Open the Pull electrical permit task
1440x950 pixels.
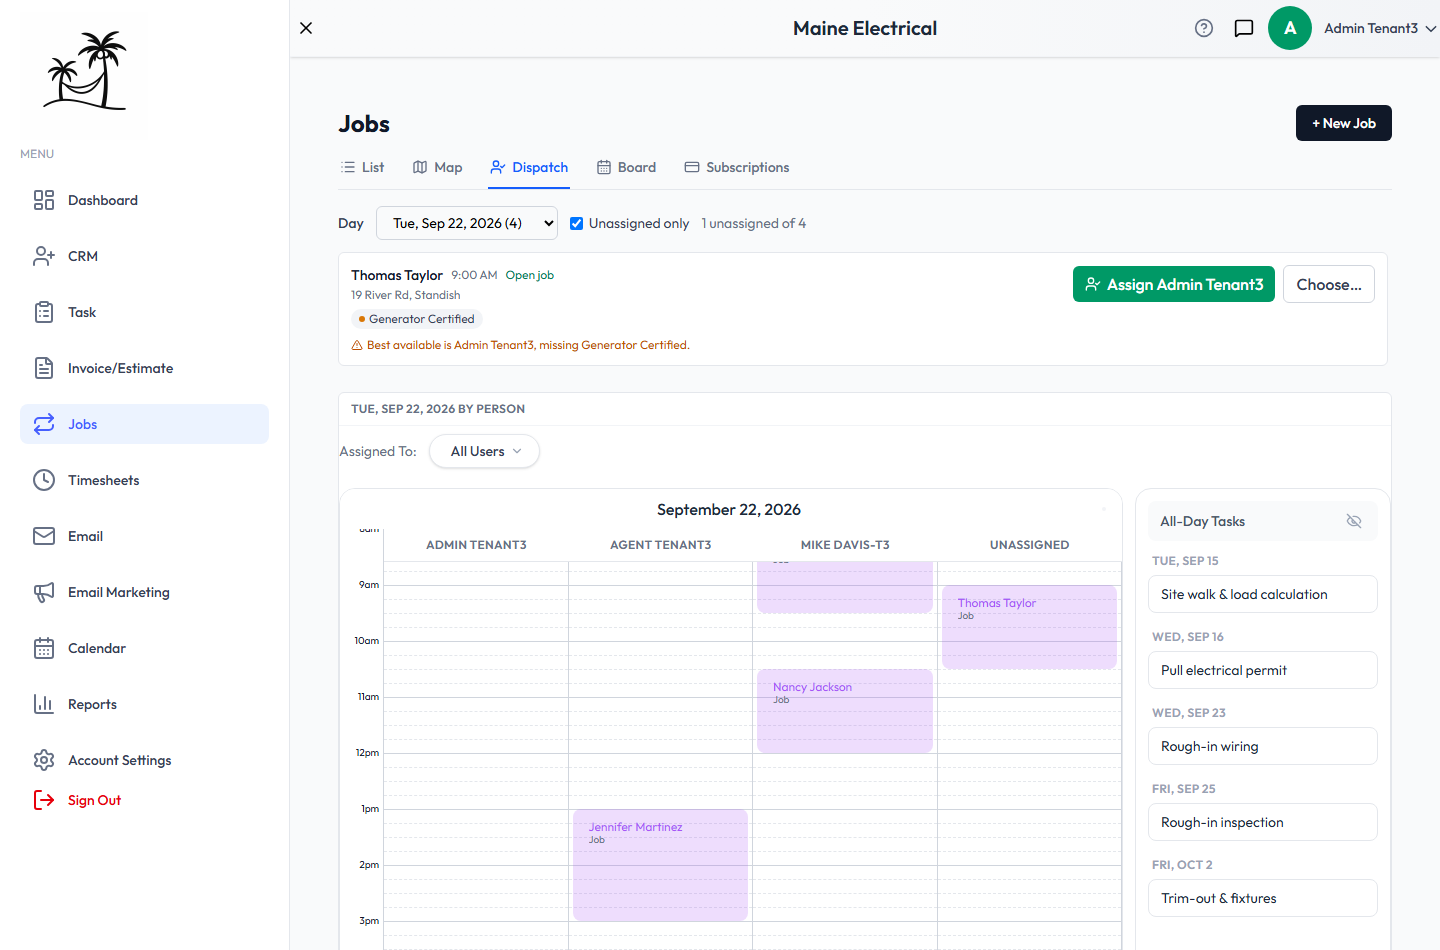pyautogui.click(x=1263, y=670)
